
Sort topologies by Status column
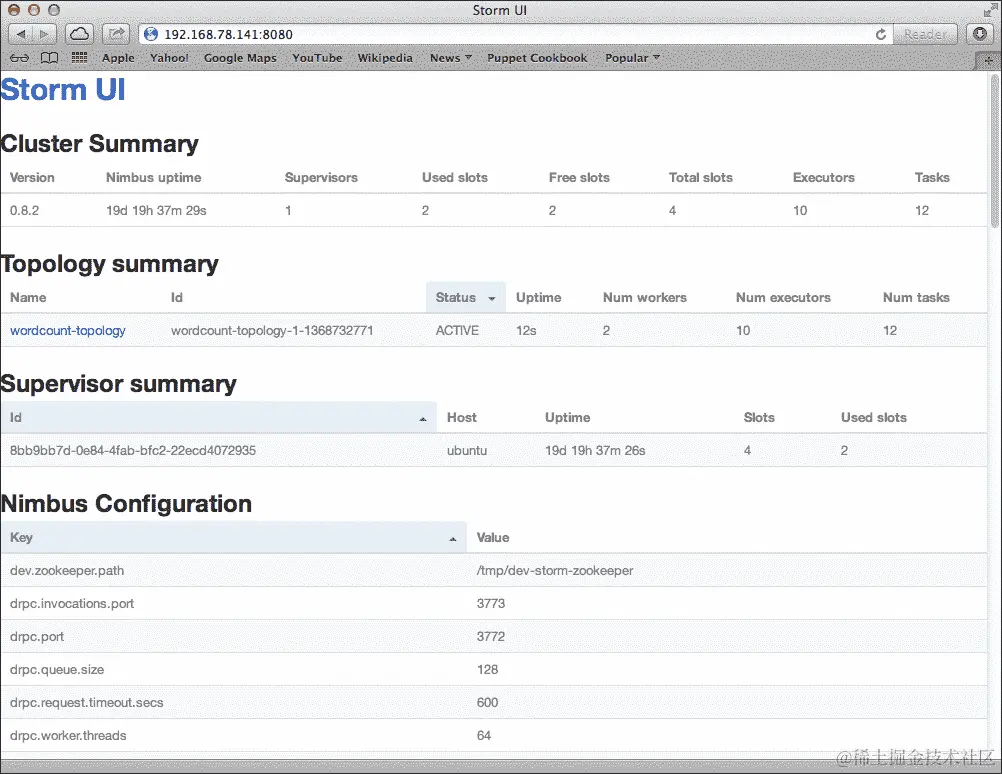(x=466, y=297)
